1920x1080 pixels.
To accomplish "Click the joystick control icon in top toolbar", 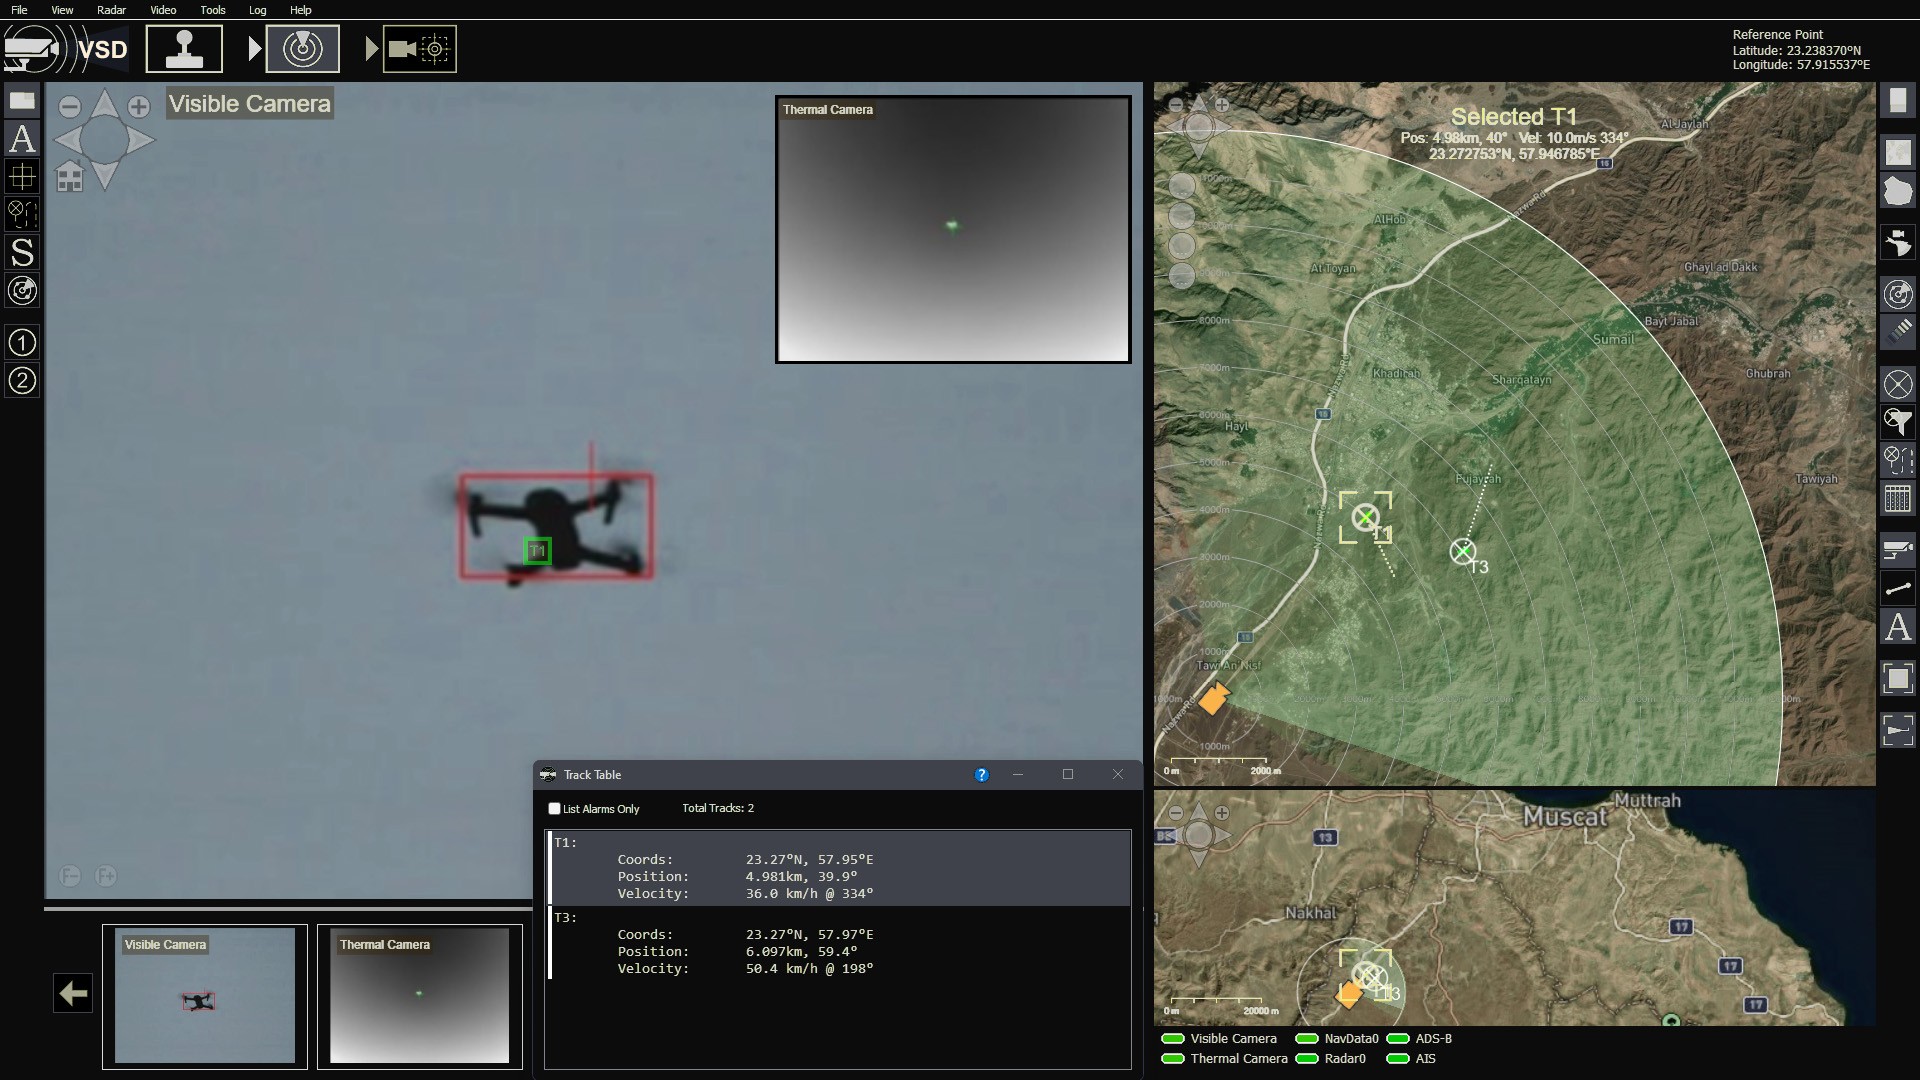I will (x=185, y=47).
